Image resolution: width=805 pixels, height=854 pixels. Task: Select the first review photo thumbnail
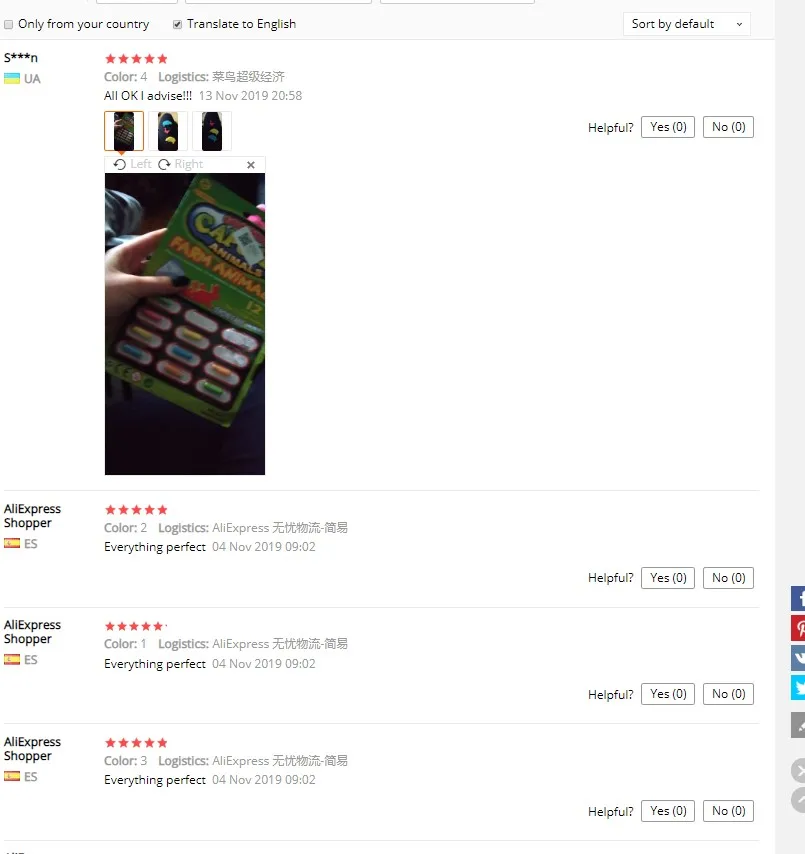[124, 131]
